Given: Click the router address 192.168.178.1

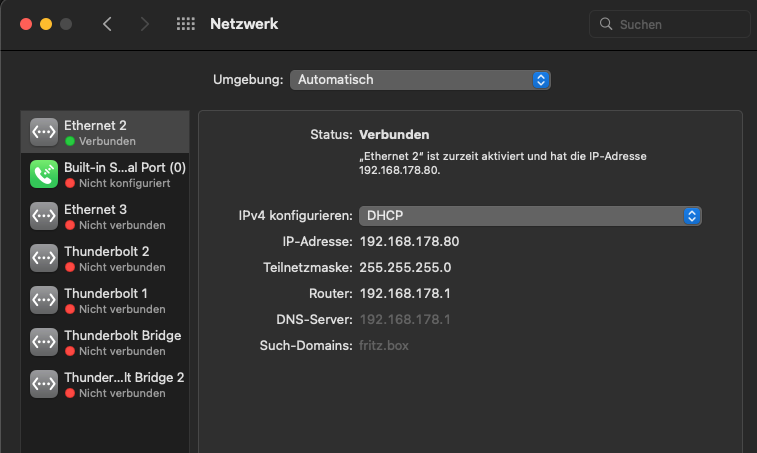Looking at the screenshot, I should click(405, 294).
